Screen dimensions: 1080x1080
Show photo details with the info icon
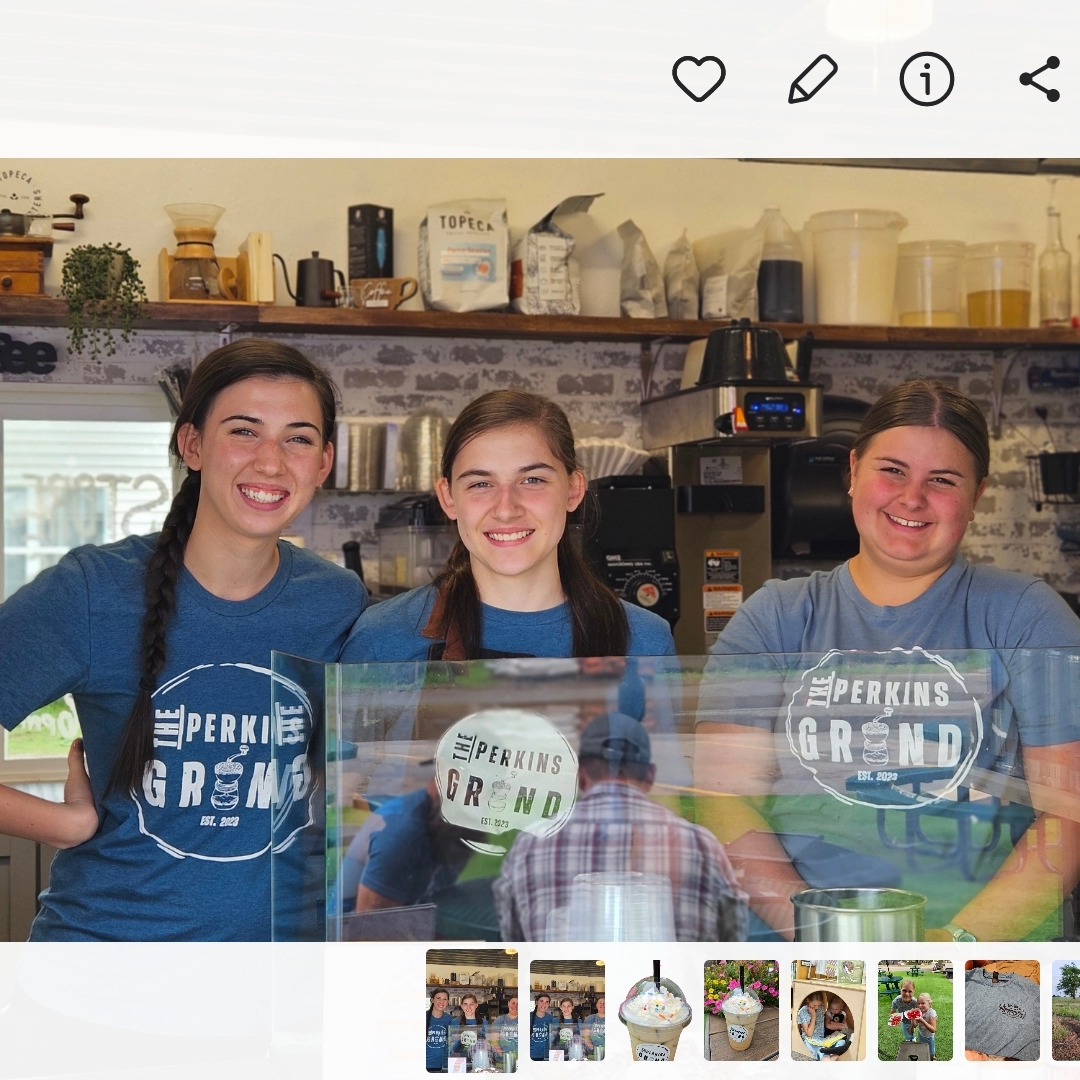[x=926, y=79]
